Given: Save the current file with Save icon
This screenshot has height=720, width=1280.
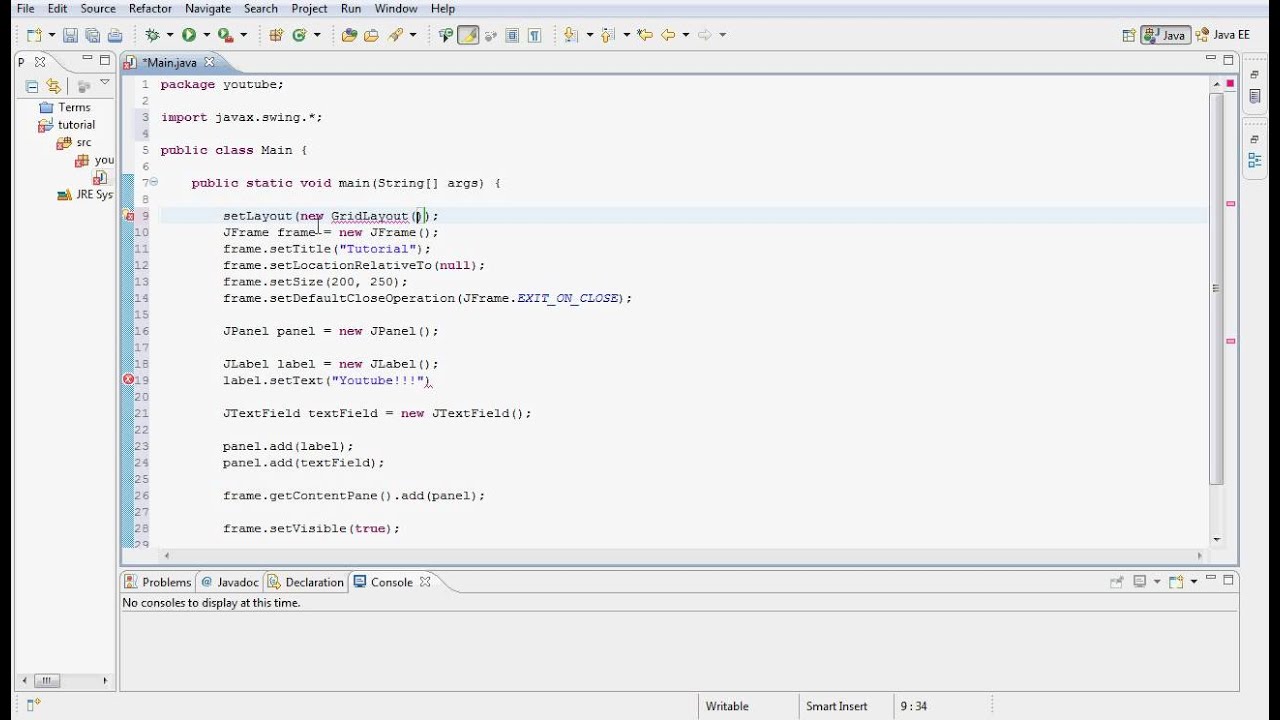Looking at the screenshot, I should coord(70,35).
